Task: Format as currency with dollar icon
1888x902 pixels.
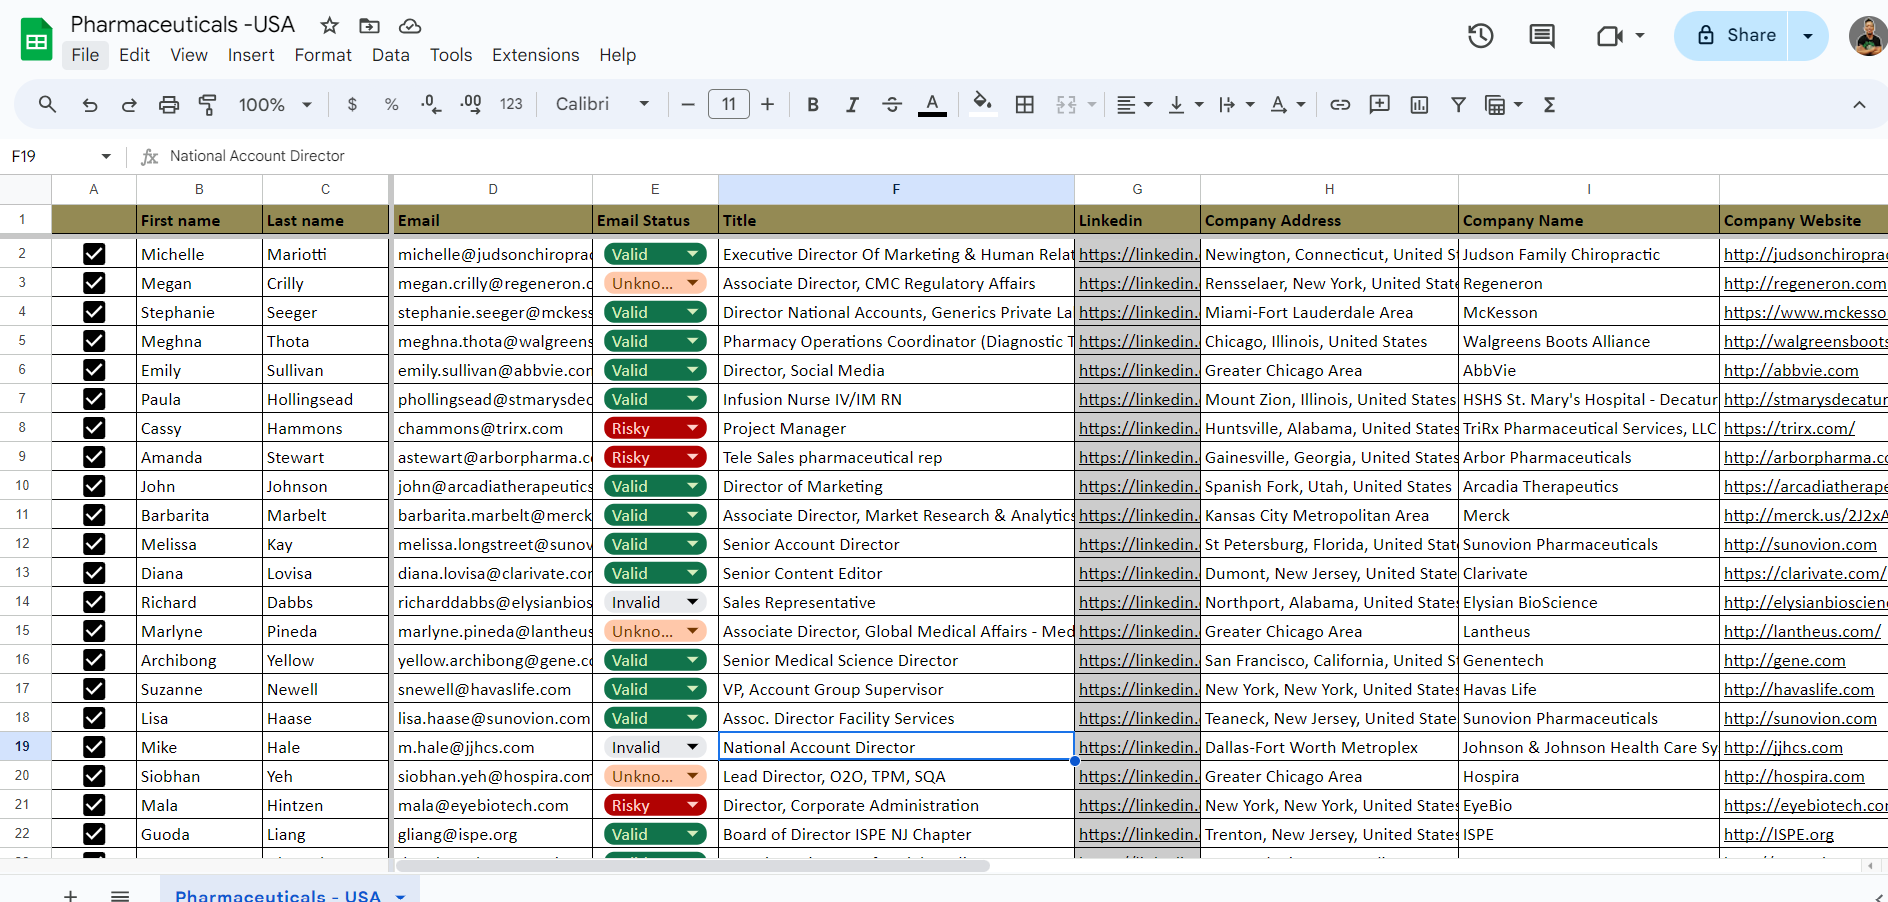Action: 352,104
